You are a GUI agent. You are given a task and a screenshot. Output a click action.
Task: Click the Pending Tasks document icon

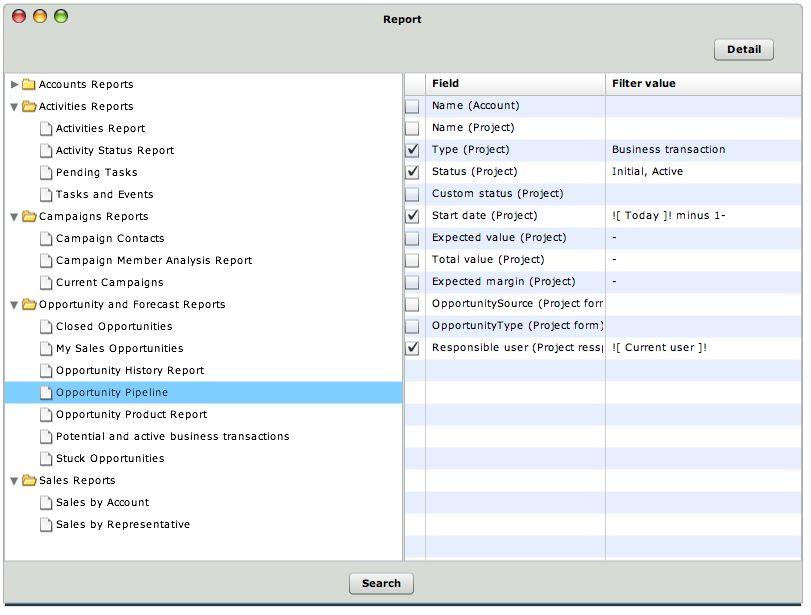(x=46, y=172)
